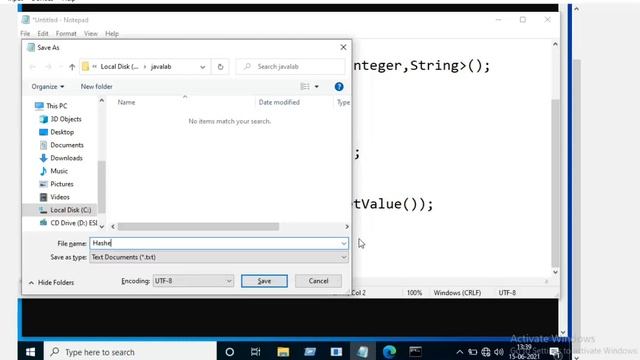Image resolution: width=640 pixels, height=360 pixels.
Task: Open the notification center icon
Action: coord(554,352)
